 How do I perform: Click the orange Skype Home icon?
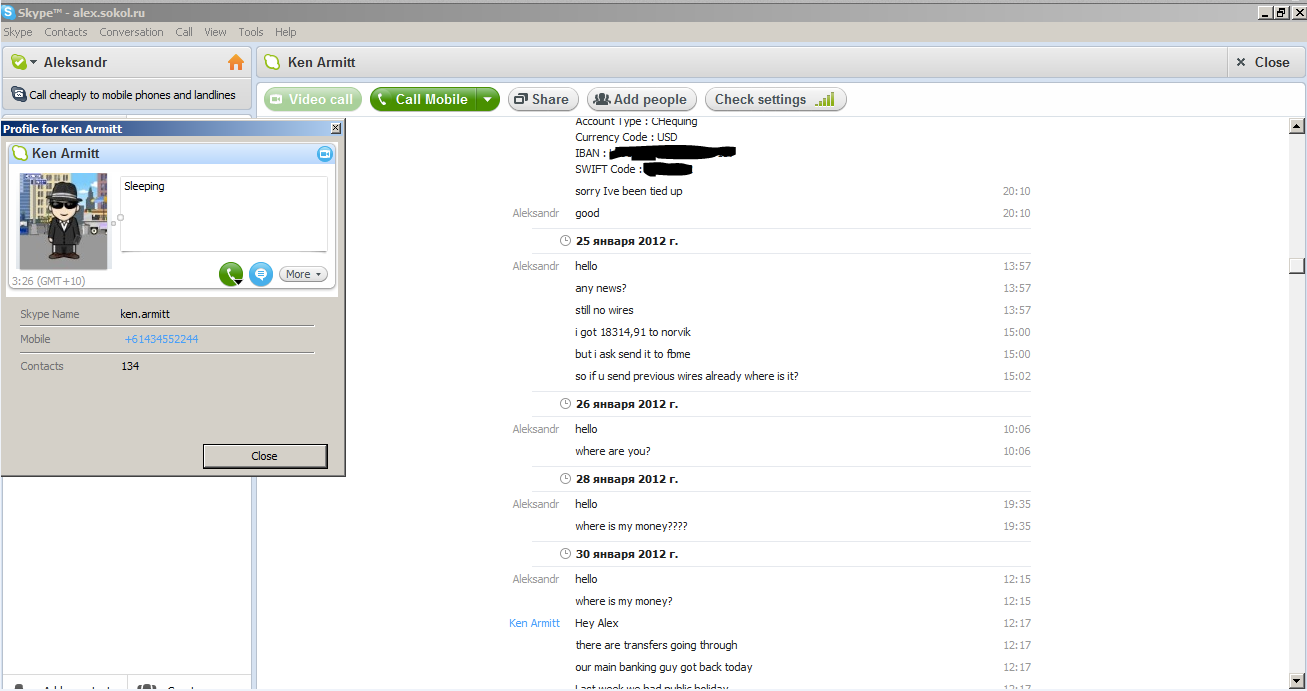tap(236, 62)
